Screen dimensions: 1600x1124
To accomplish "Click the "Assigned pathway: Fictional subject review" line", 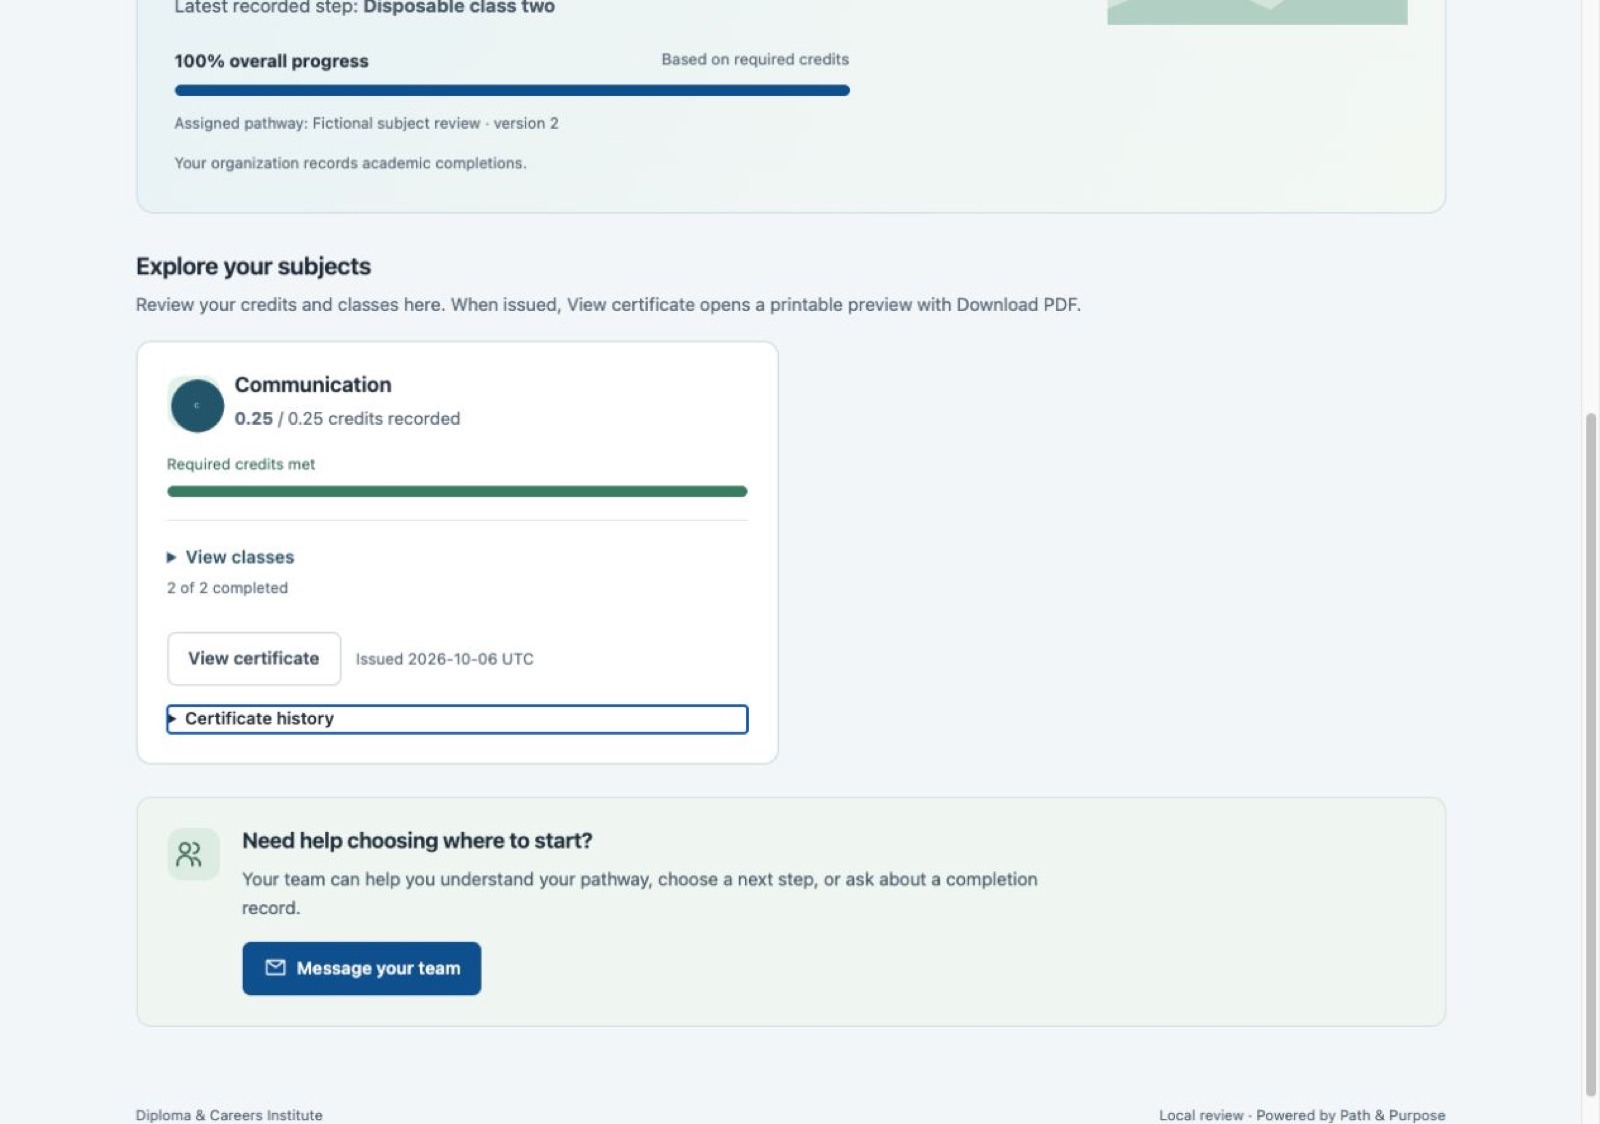I will [366, 123].
